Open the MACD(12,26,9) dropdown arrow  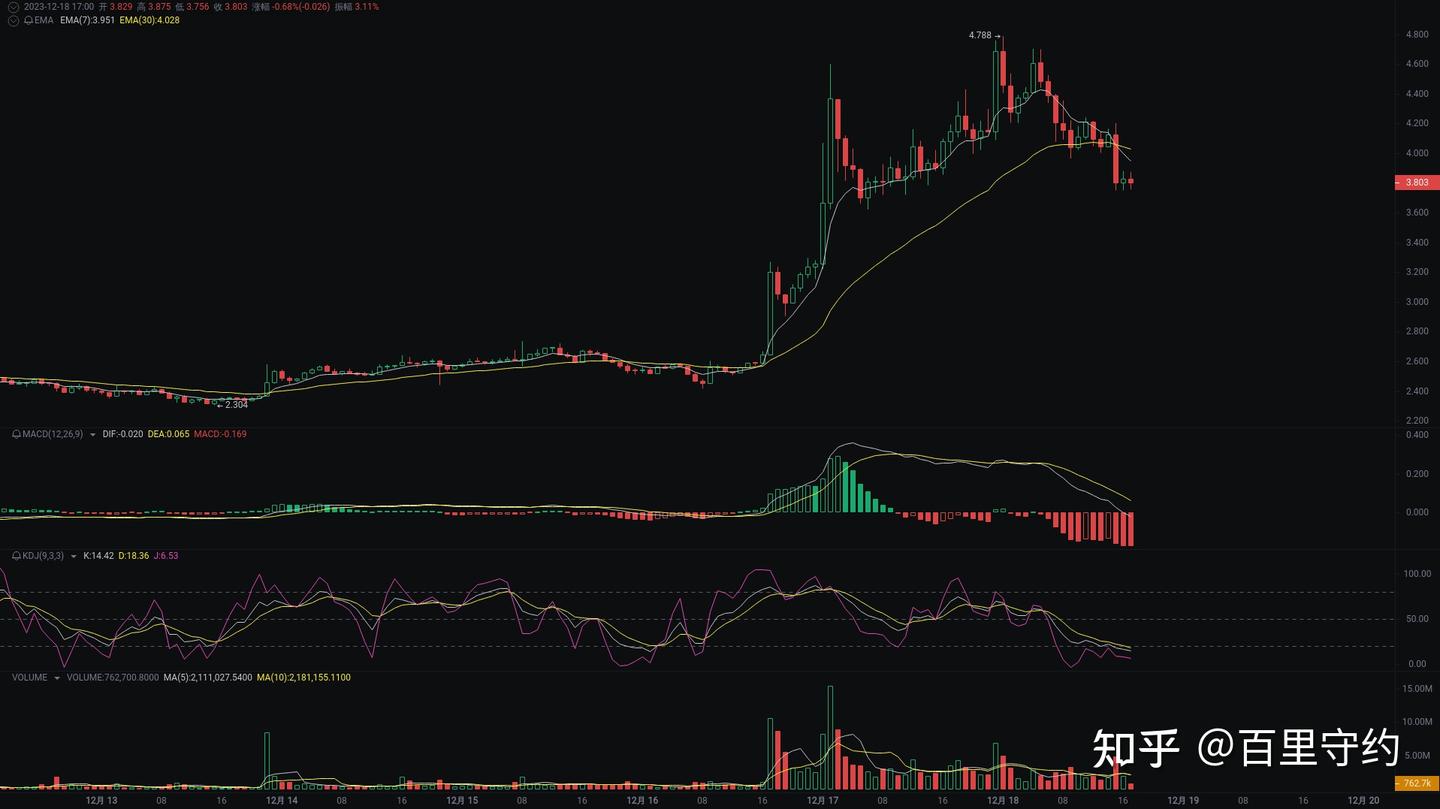tap(93, 434)
